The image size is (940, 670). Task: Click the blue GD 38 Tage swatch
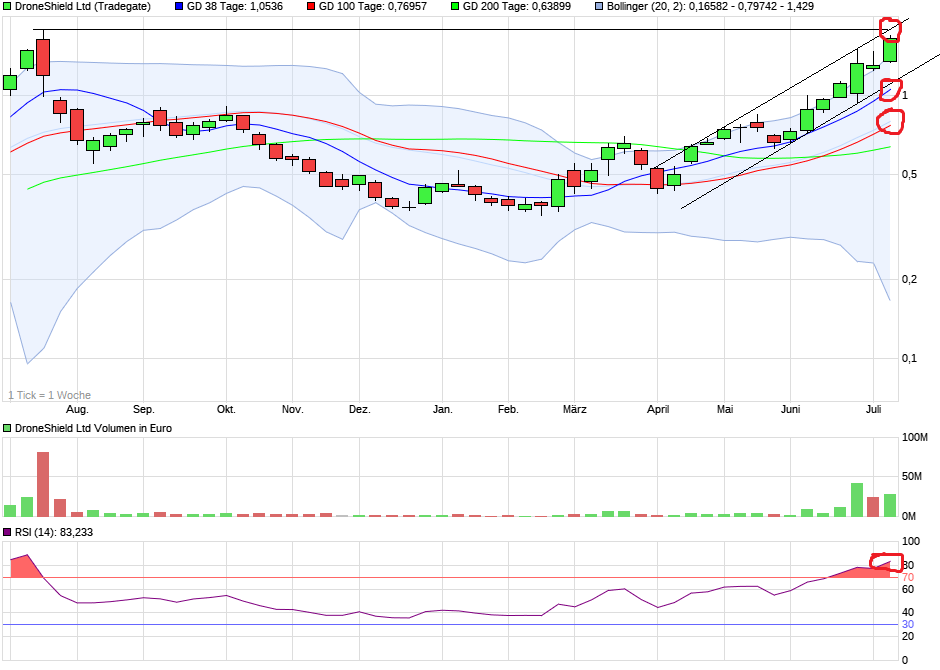(x=179, y=7)
